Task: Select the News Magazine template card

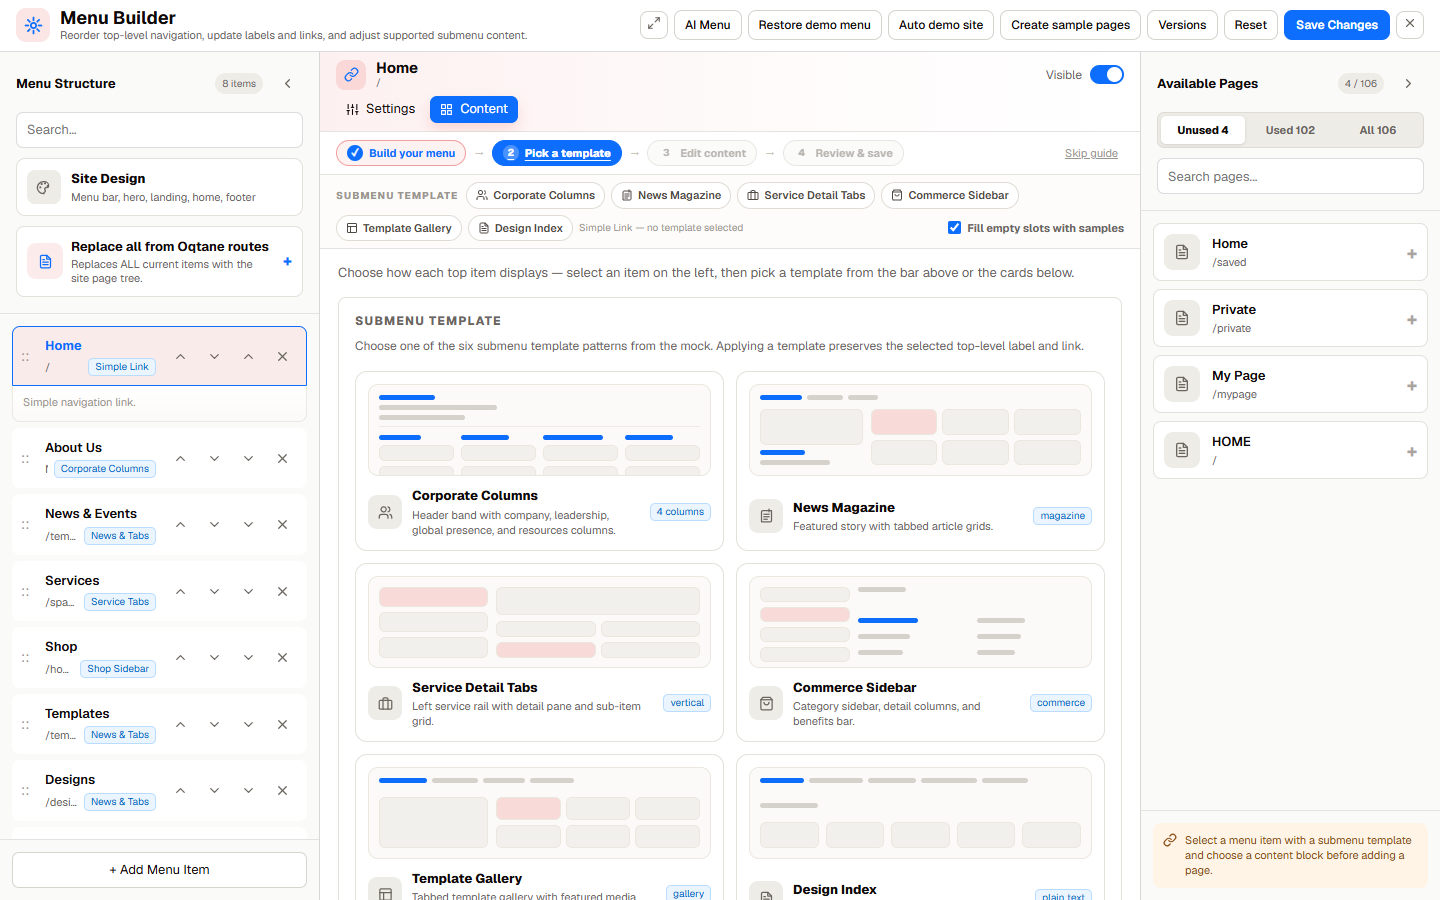Action: click(x=920, y=461)
